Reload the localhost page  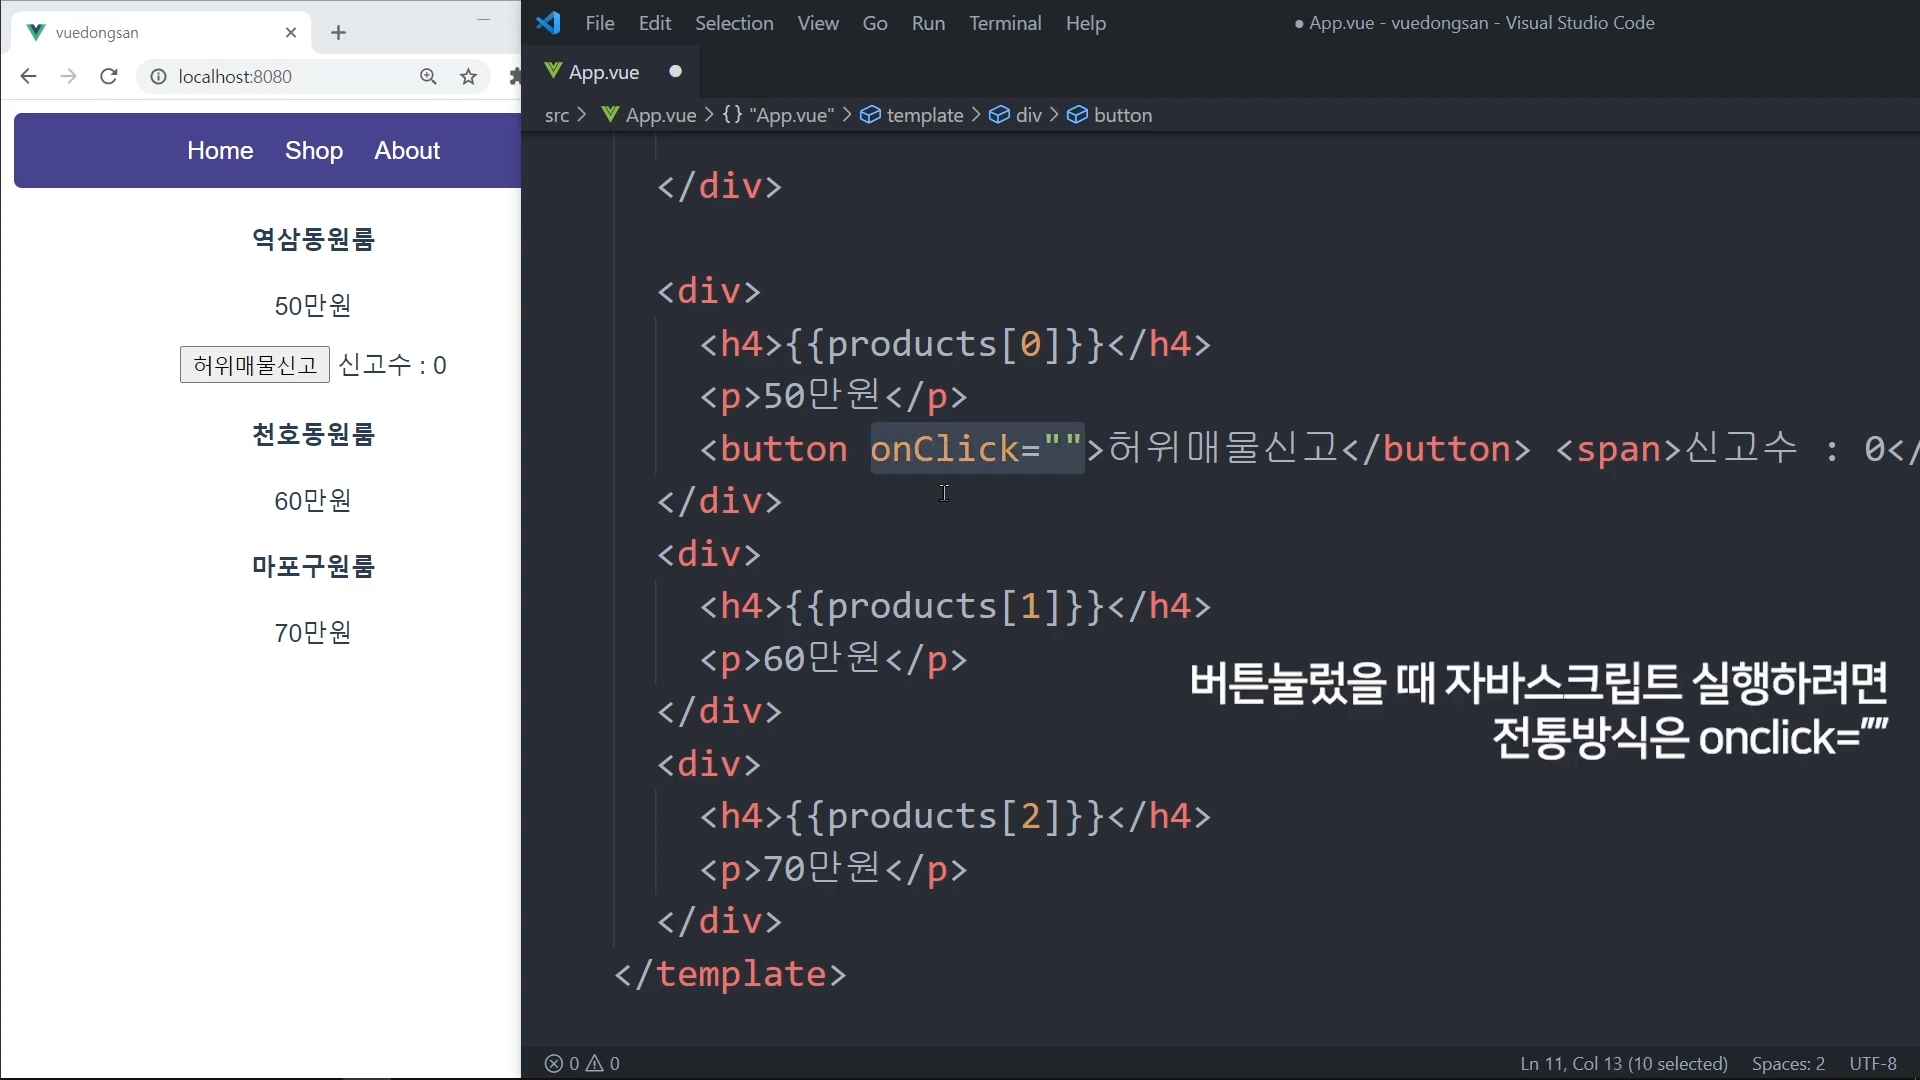(x=109, y=77)
